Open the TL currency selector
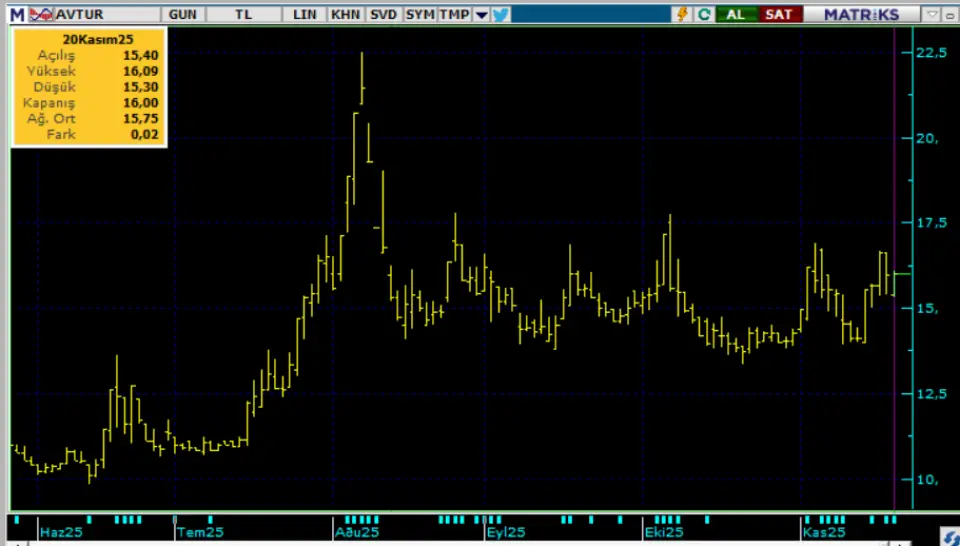The image size is (960, 546). [x=244, y=14]
